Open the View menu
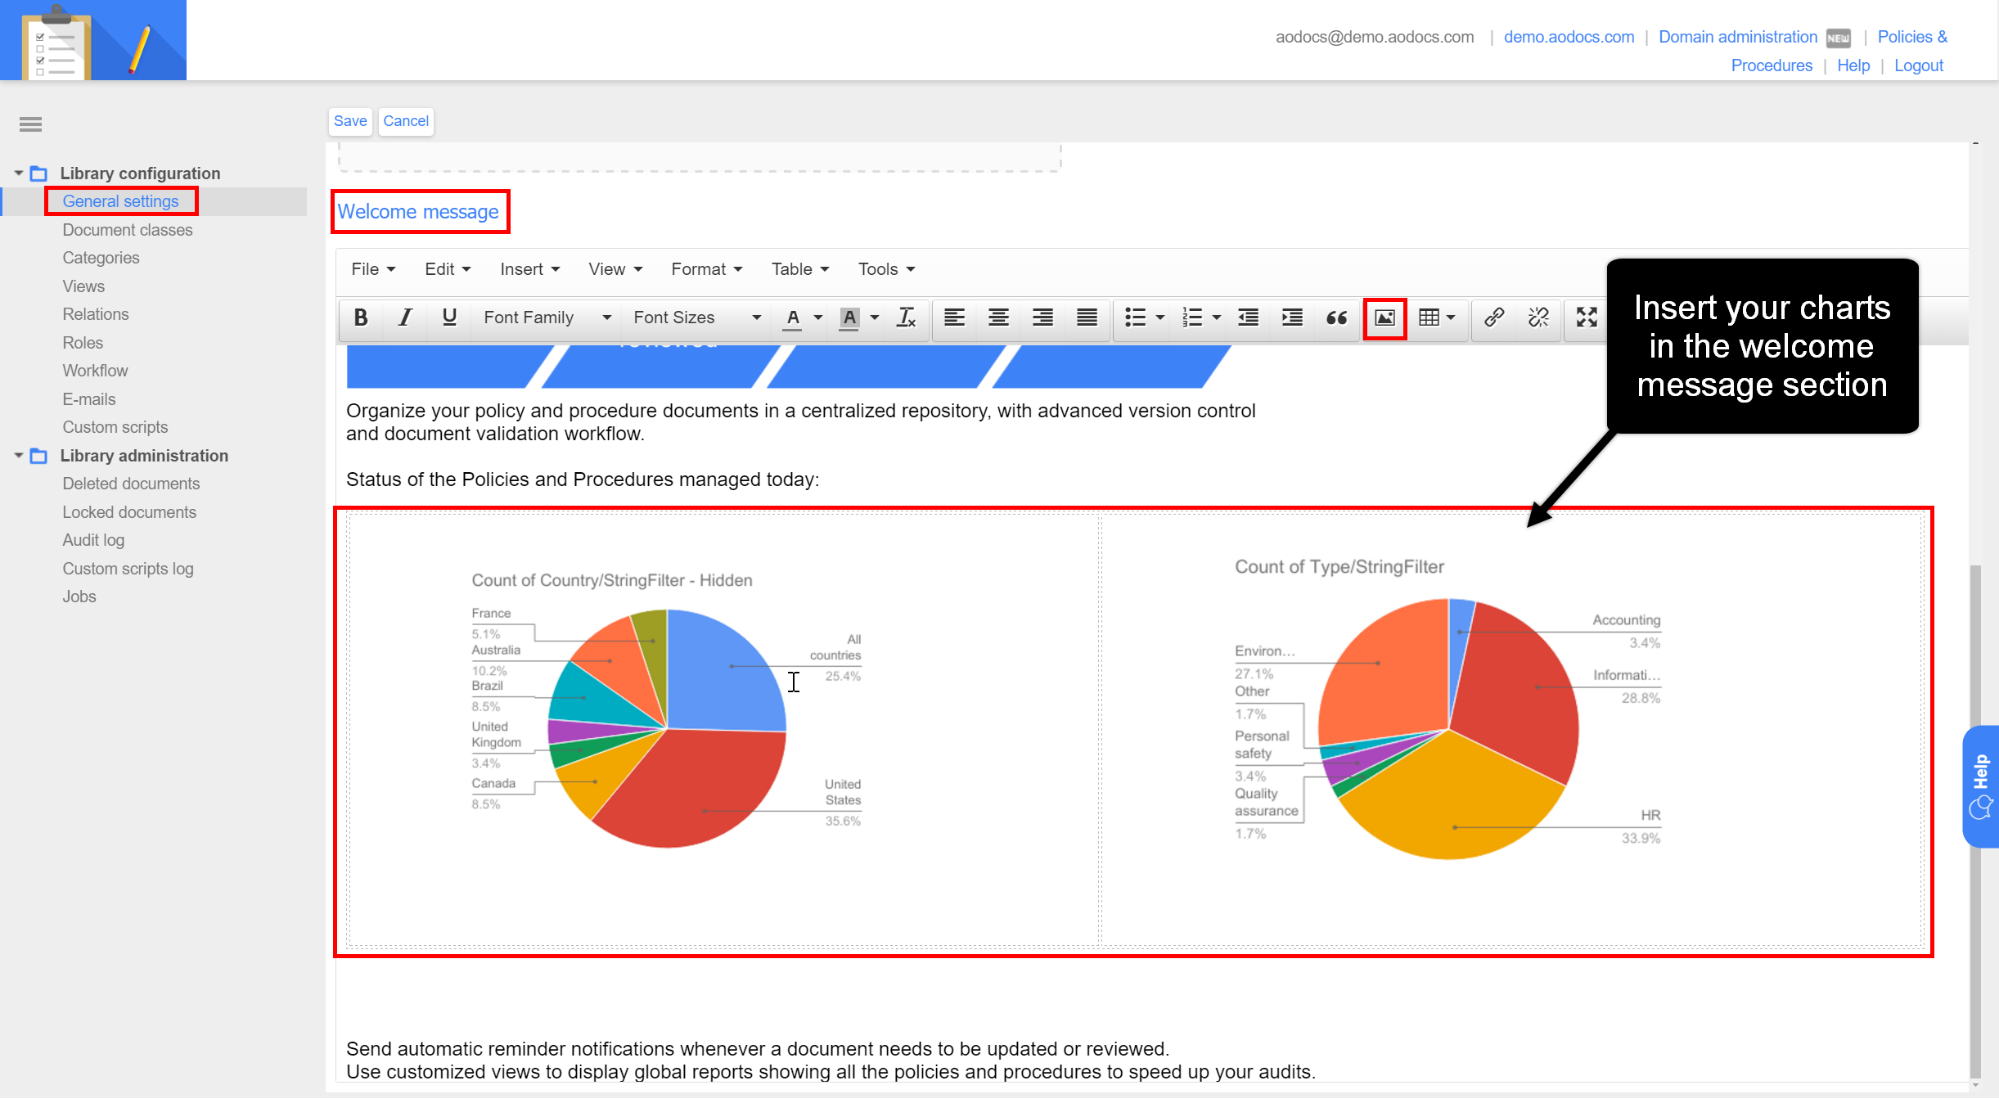The height and width of the screenshot is (1099, 1999). (615, 269)
